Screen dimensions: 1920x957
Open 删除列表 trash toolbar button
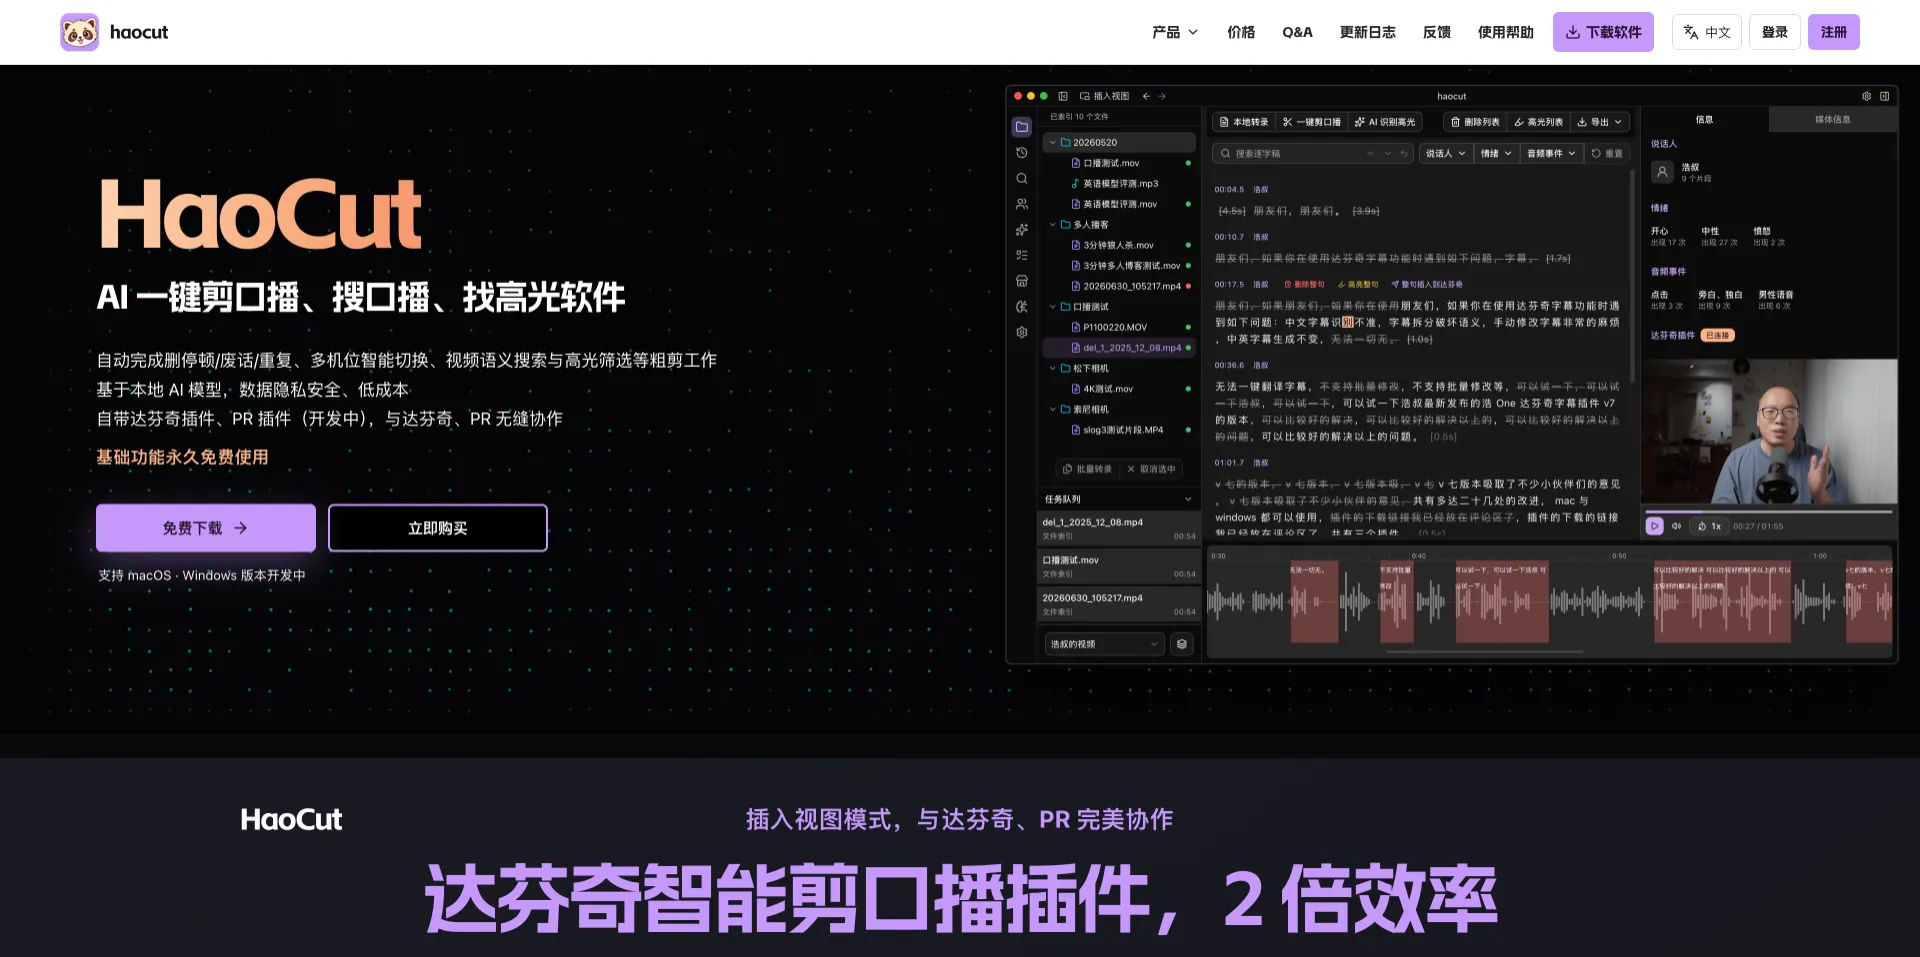coord(1475,122)
